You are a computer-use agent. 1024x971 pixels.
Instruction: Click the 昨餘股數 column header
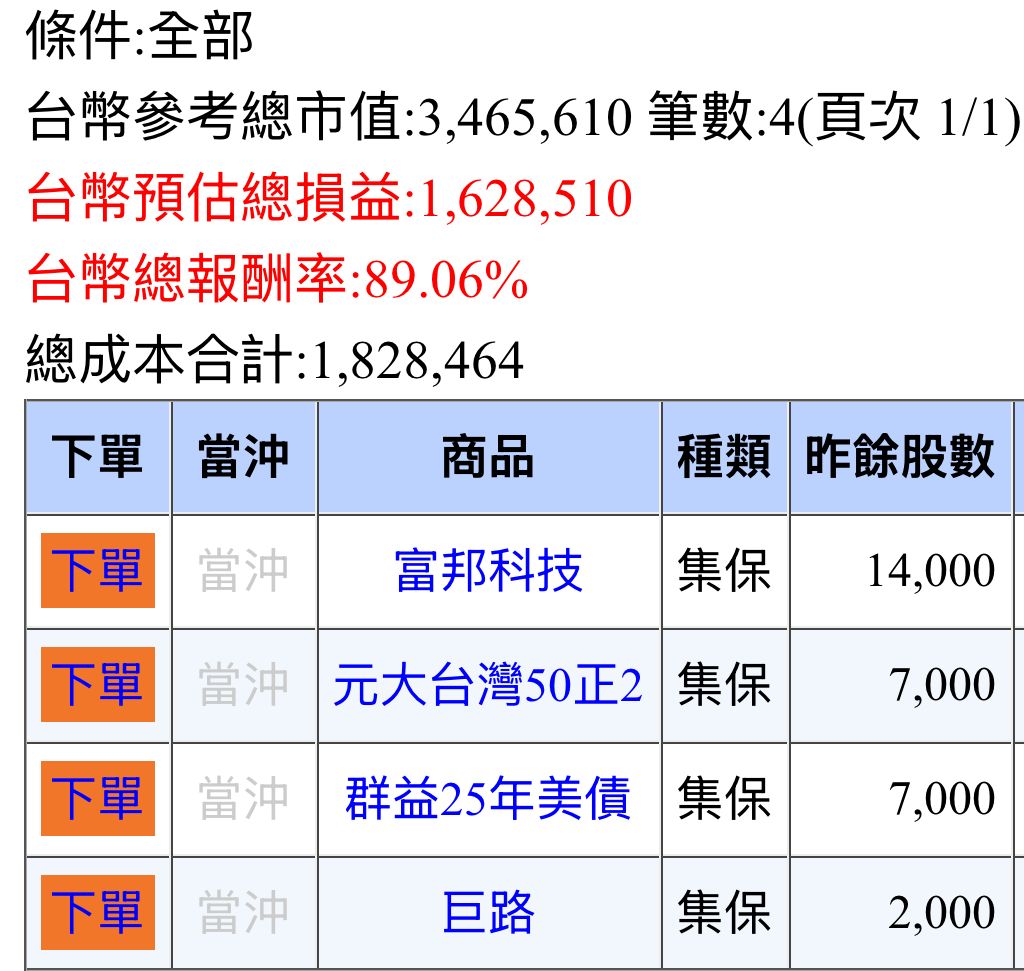899,457
